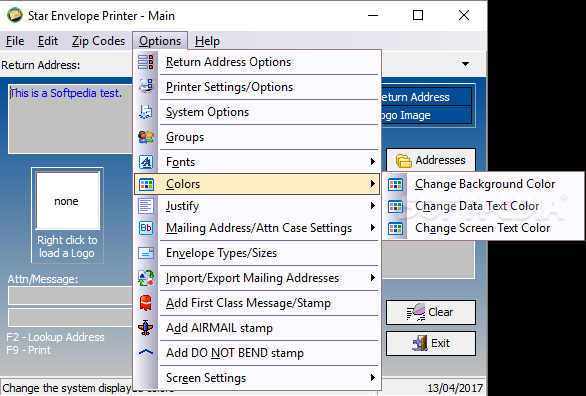Click the Addresses button
Image resolution: width=586 pixels, height=396 pixels.
[431, 160]
